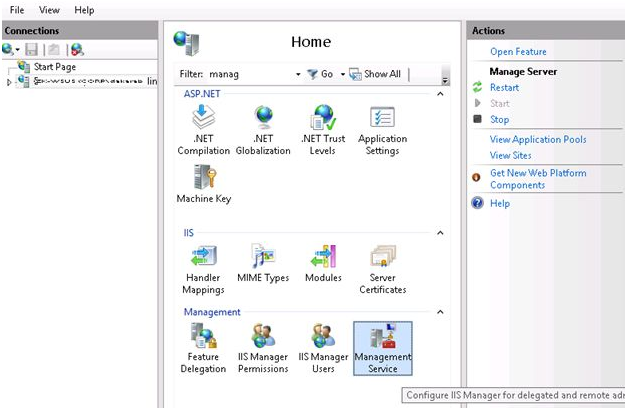This screenshot has width=629, height=412.
Task: Open the filter toolbar overflow arrow
Action: click(445, 79)
